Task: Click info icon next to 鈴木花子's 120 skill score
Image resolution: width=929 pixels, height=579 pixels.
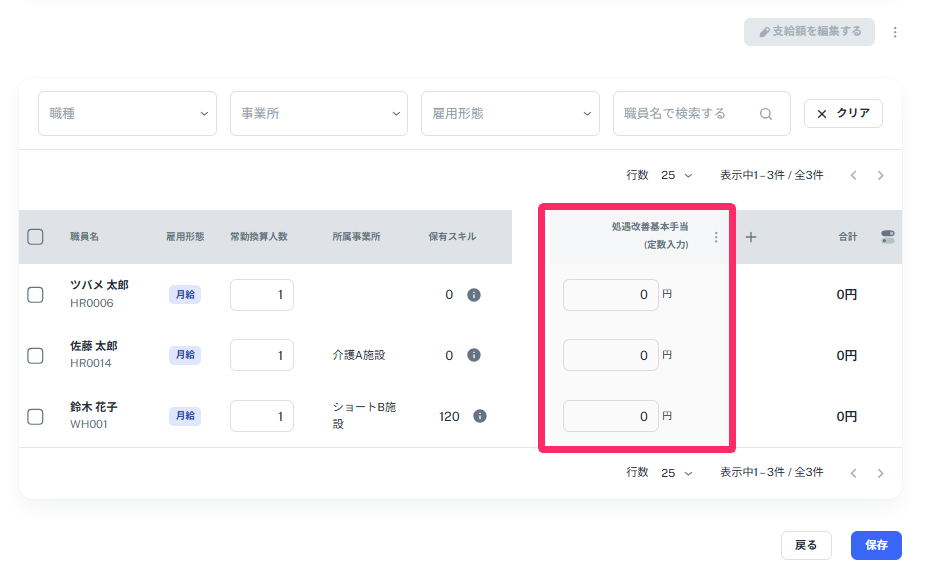Action: tap(478, 415)
